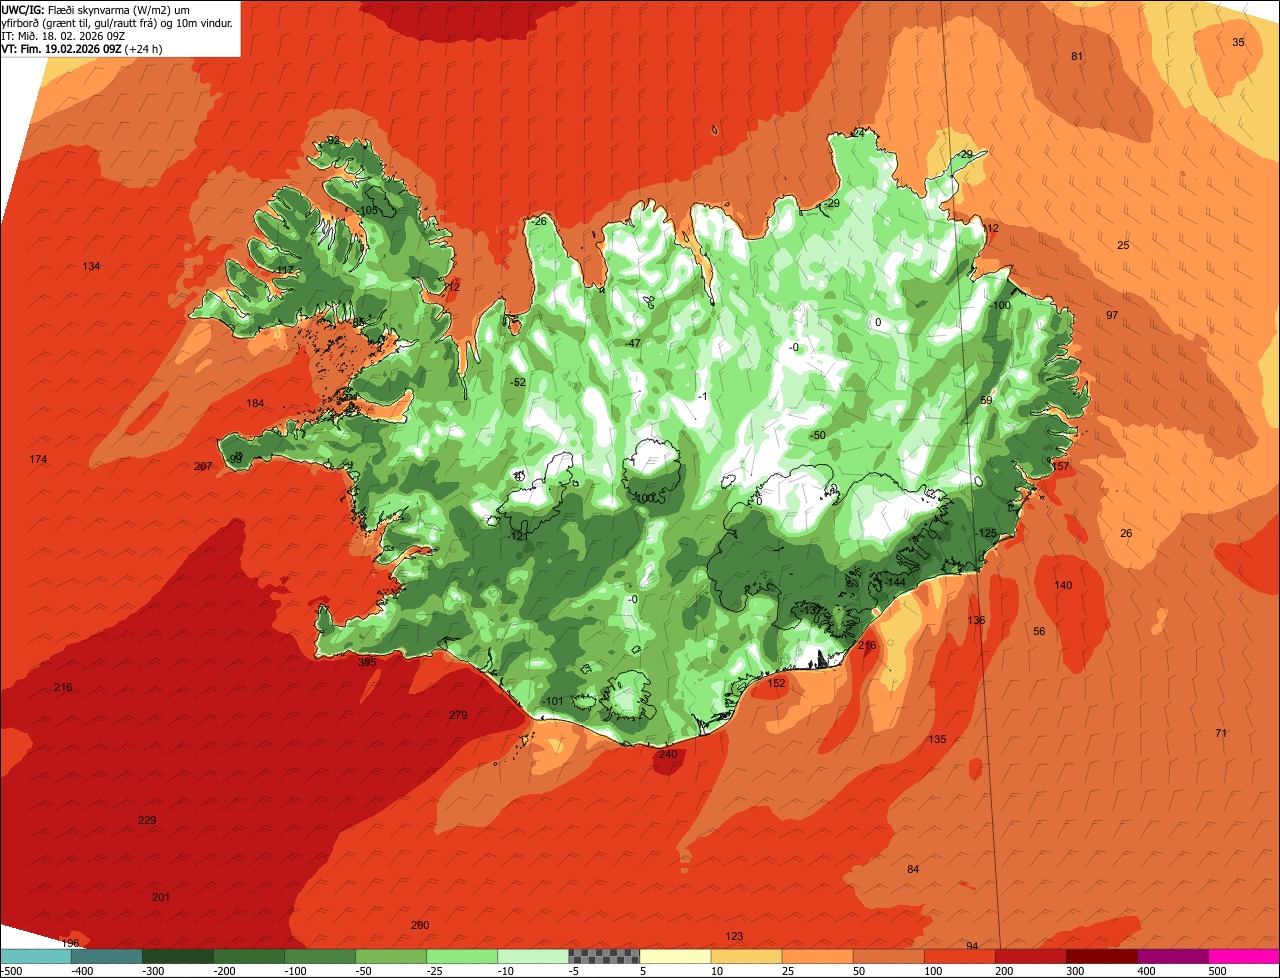Click the -125 value in the southeast
The width and height of the screenshot is (1280, 978).
[986, 533]
